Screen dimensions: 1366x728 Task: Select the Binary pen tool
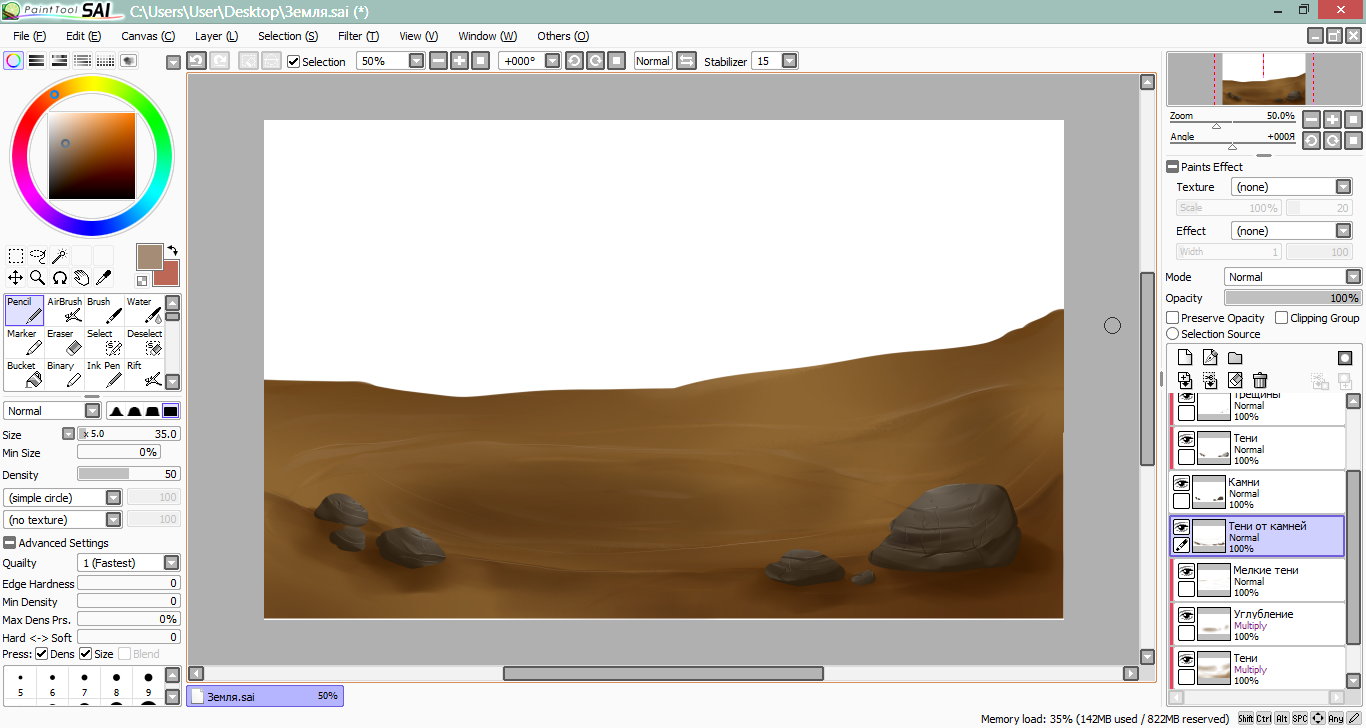tap(64, 374)
